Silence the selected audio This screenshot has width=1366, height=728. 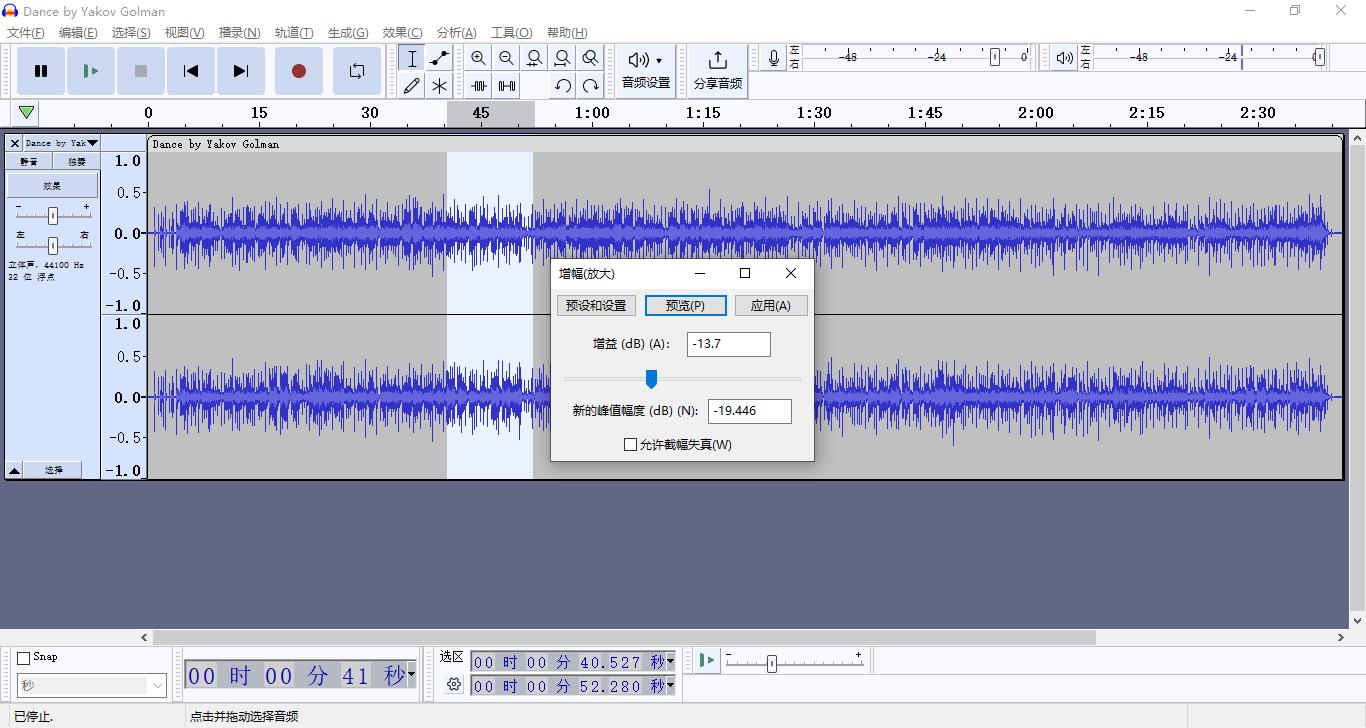506,85
